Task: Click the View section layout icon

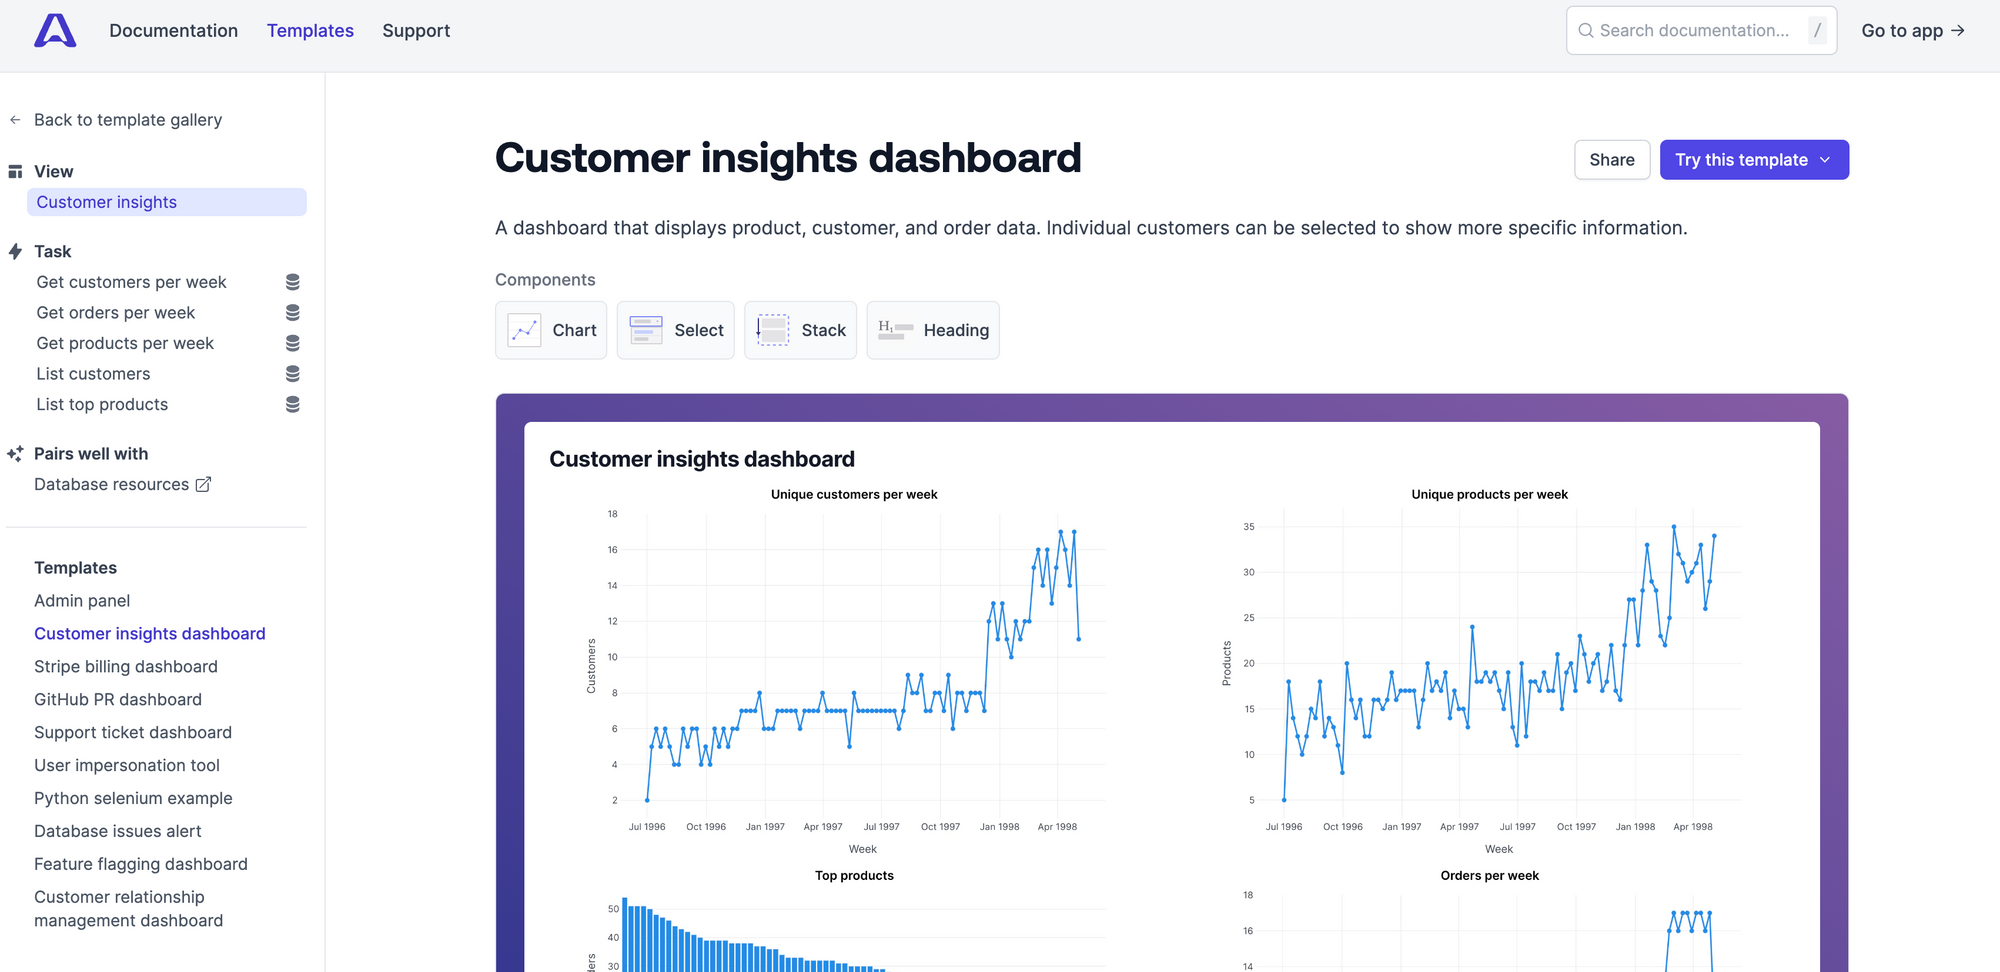Action: coord(15,172)
